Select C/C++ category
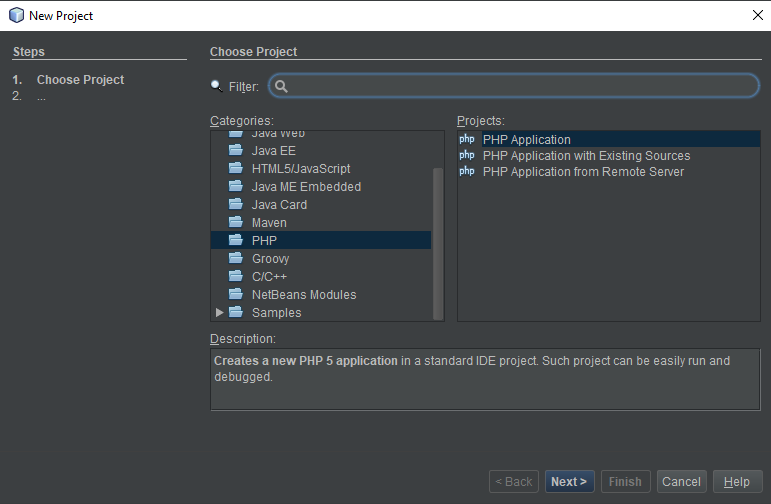The image size is (771, 504). pos(269,276)
